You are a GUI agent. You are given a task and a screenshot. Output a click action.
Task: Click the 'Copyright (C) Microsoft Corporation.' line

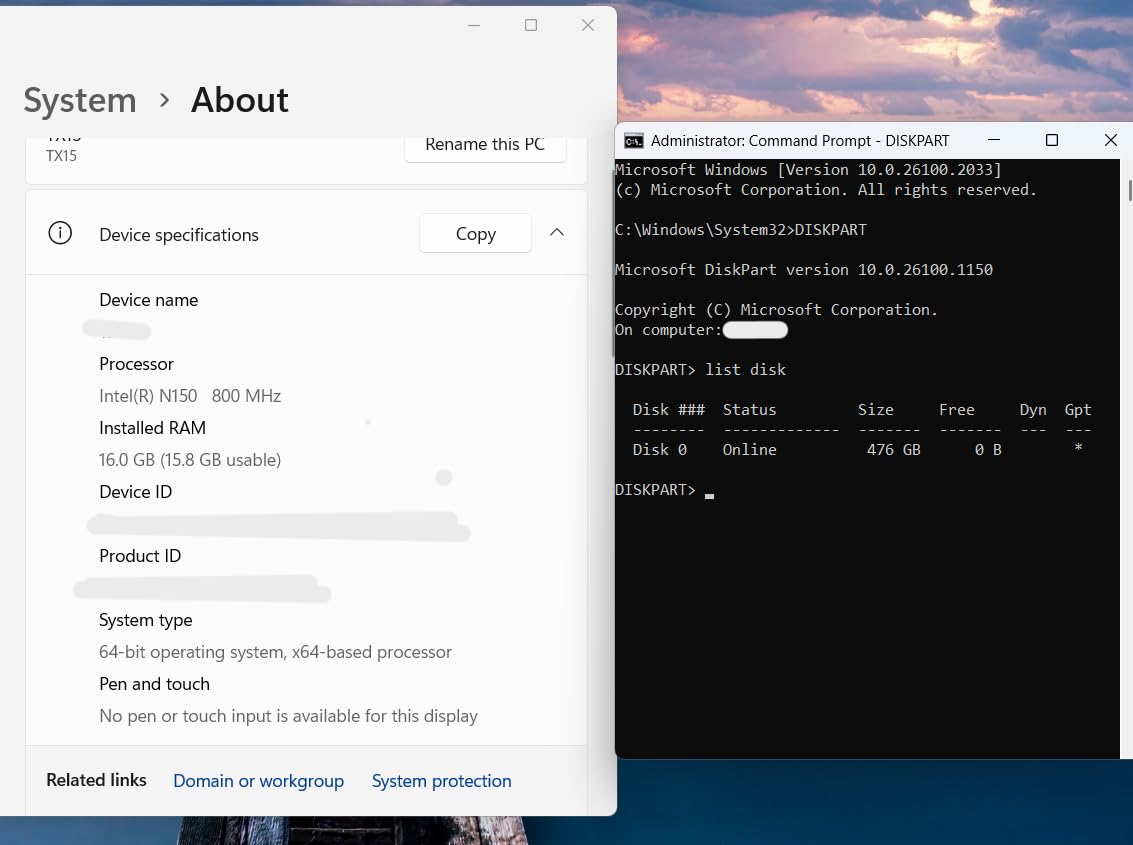(x=776, y=309)
